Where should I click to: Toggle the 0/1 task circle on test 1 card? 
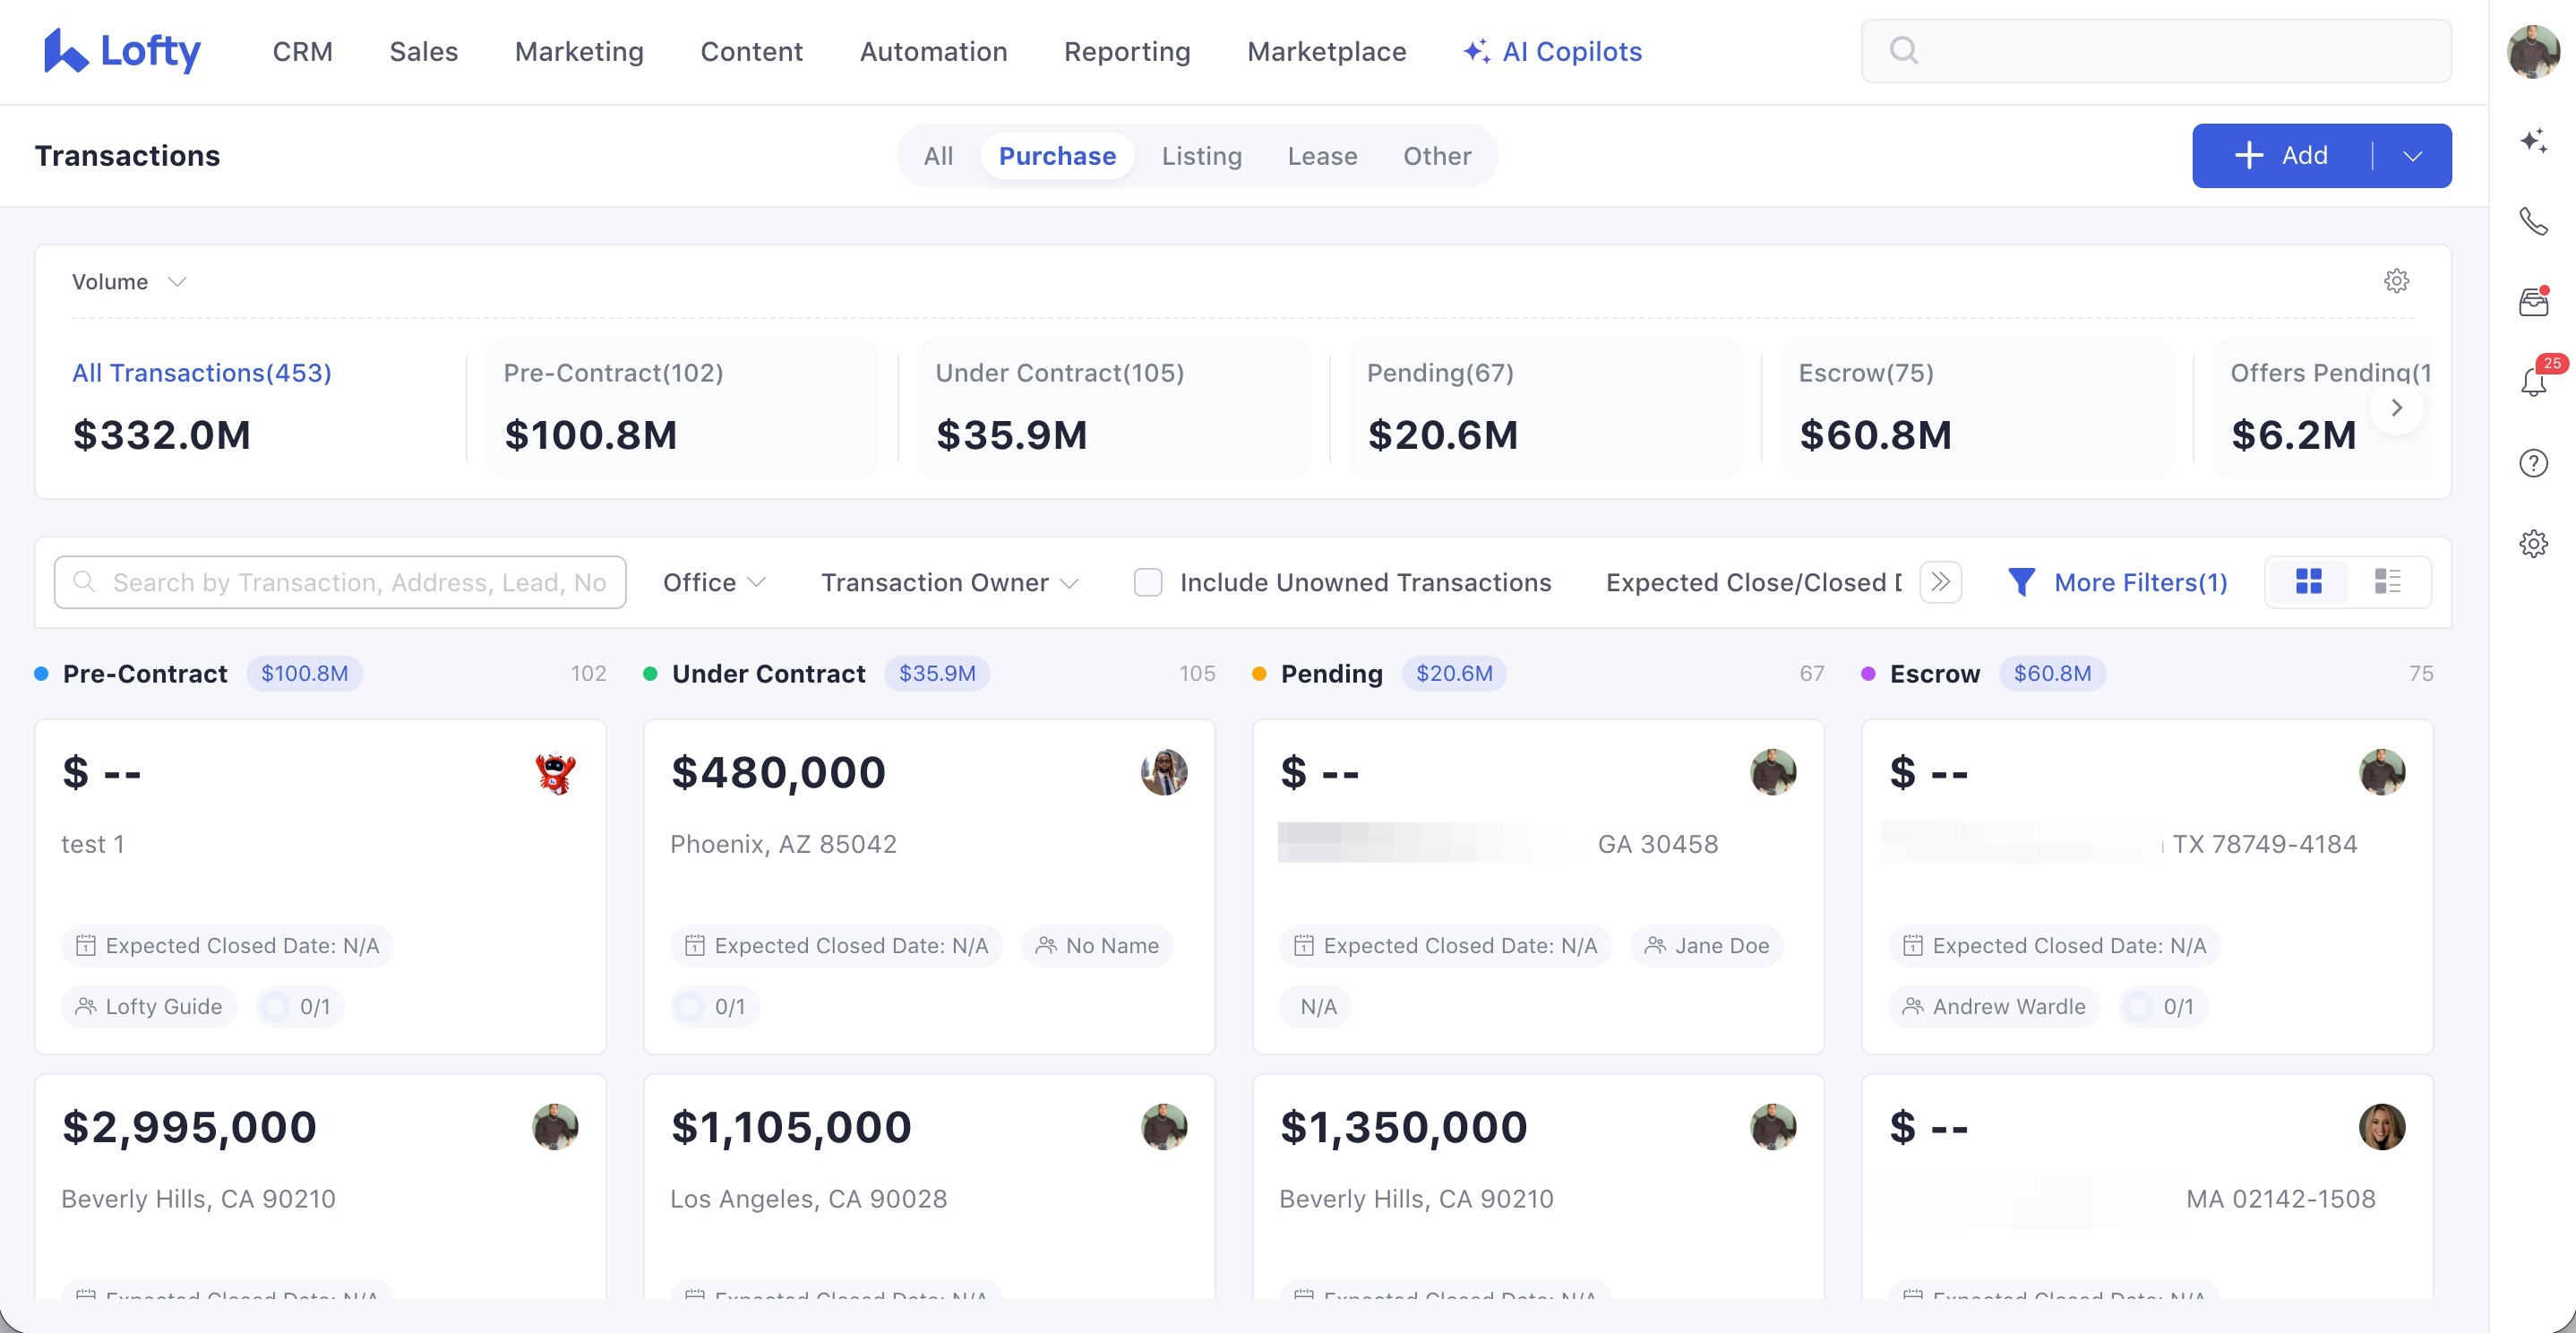point(275,1007)
